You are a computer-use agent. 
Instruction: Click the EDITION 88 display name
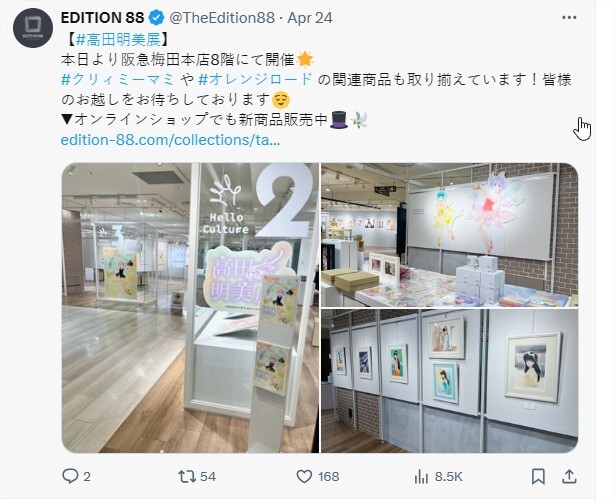(103, 18)
